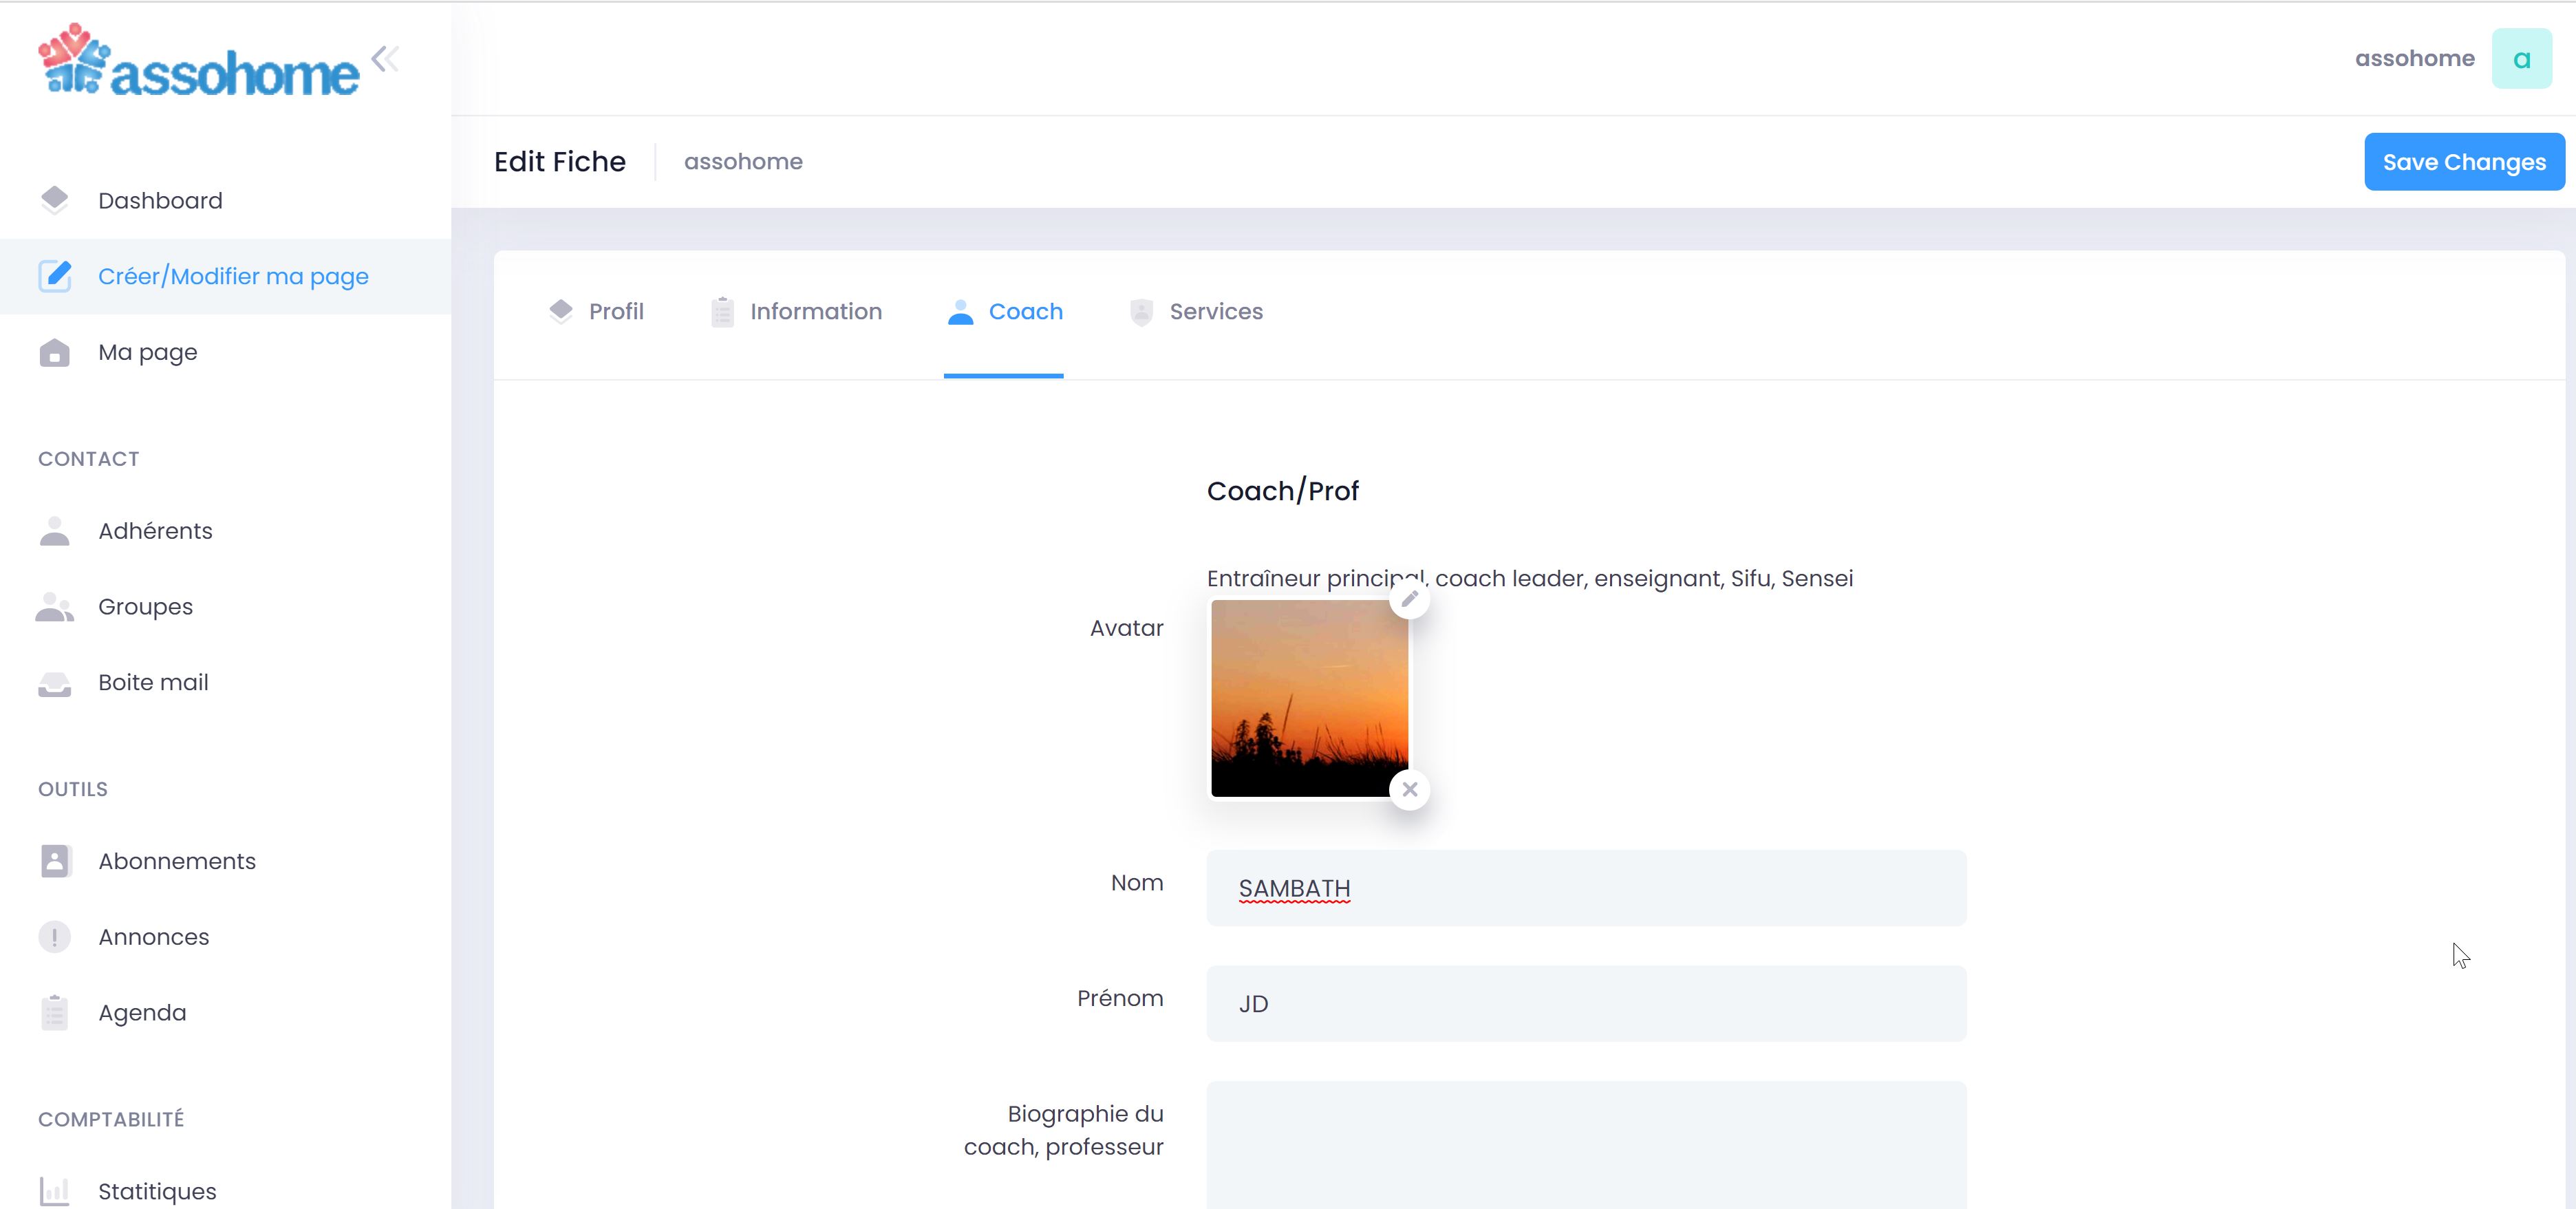Viewport: 2576px width, 1209px height.
Task: Click the Créer/Modifier ma page icon
Action: tap(54, 276)
